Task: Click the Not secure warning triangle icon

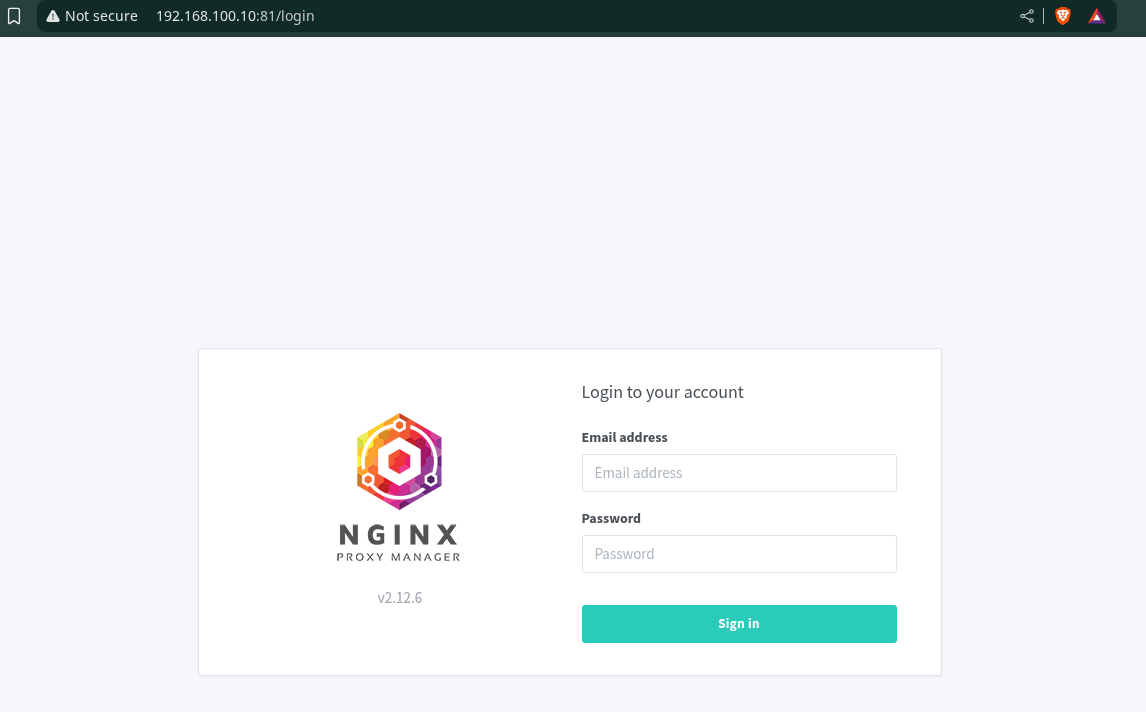Action: tap(53, 16)
